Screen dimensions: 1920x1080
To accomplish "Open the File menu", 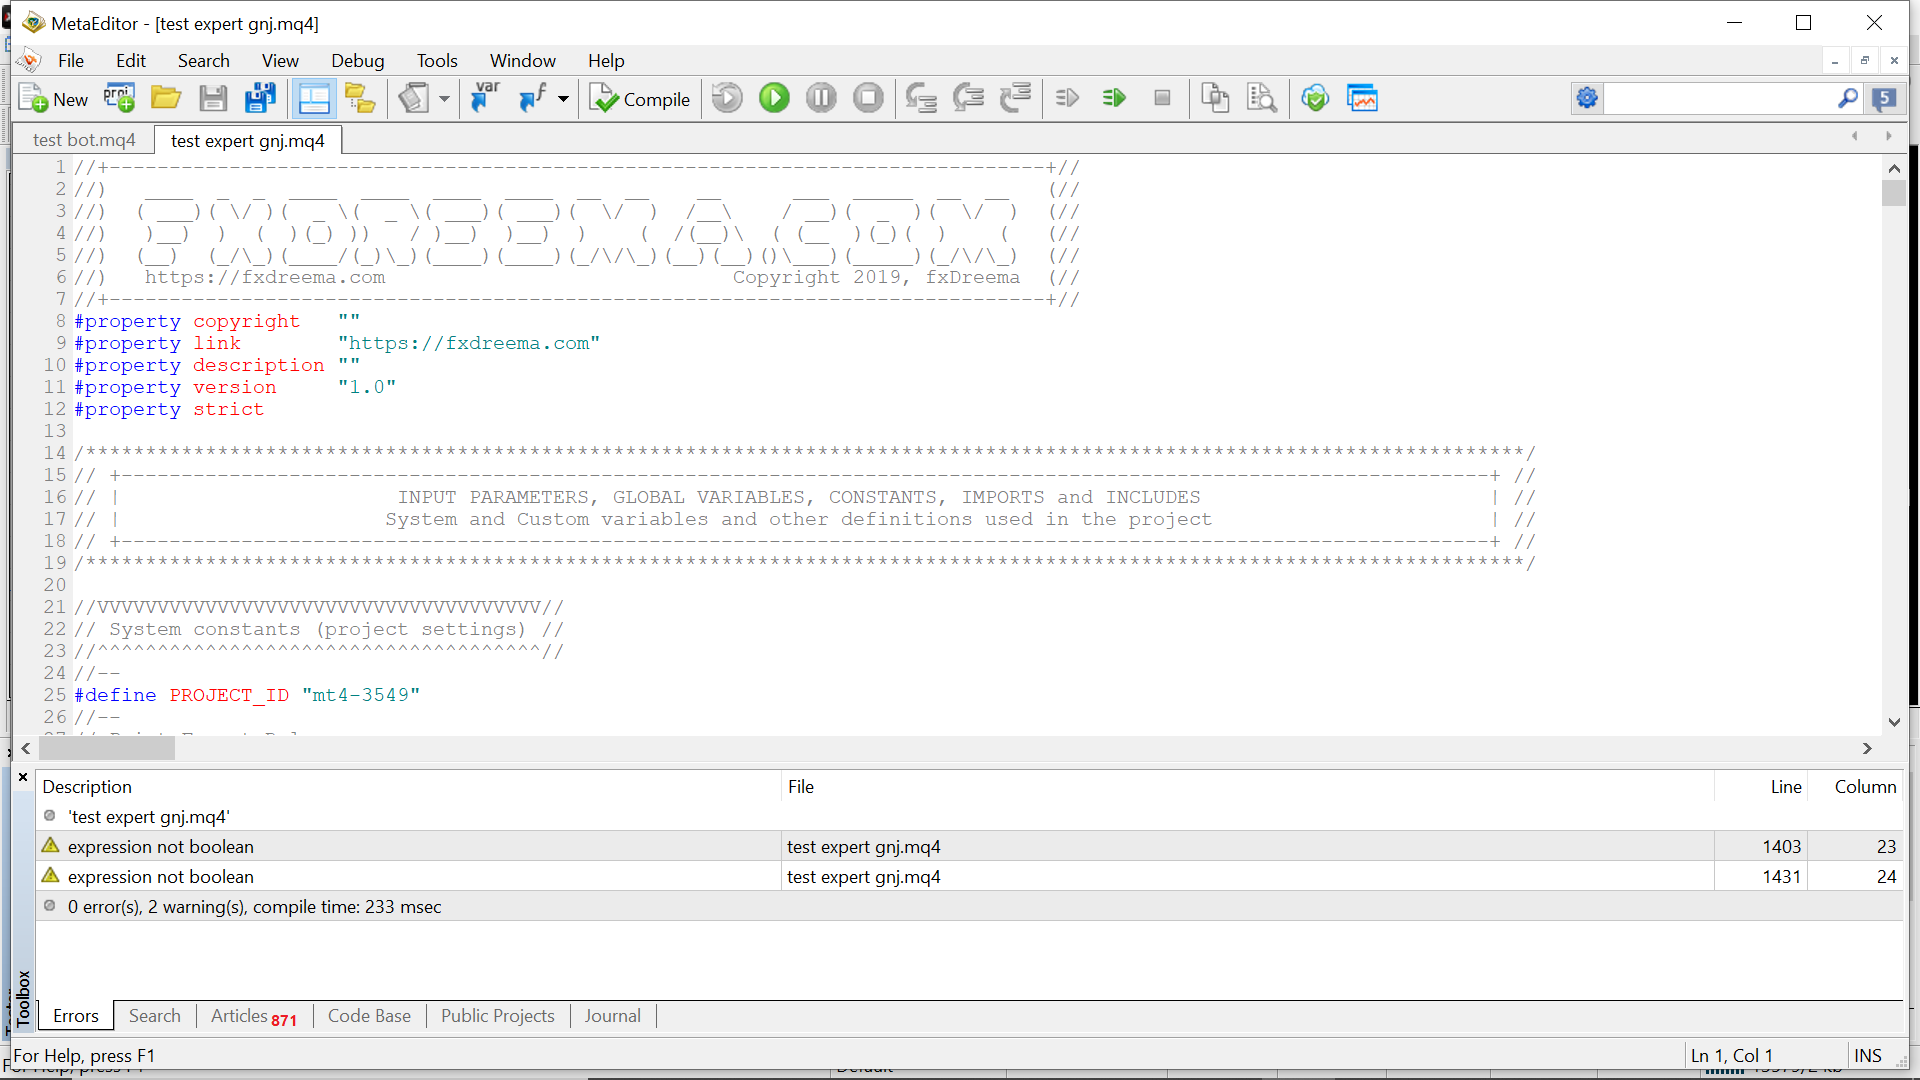I will [x=71, y=61].
